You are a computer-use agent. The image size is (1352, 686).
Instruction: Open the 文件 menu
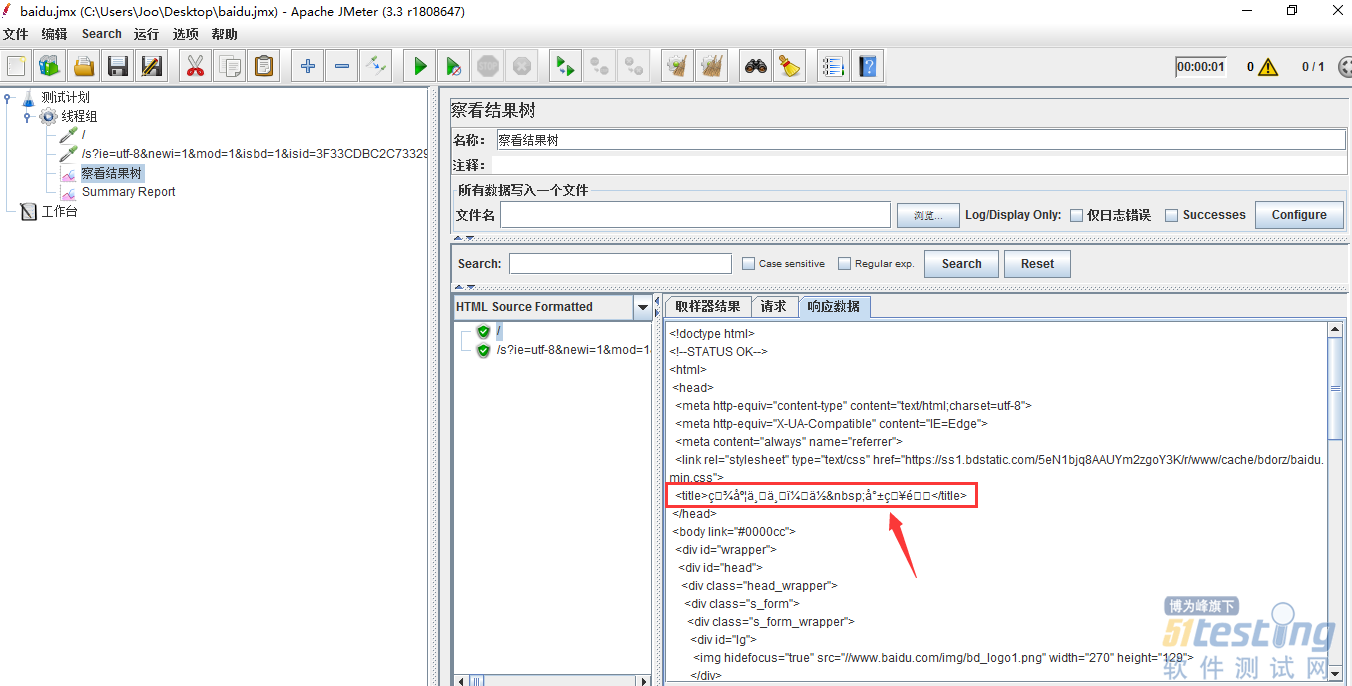tap(16, 34)
